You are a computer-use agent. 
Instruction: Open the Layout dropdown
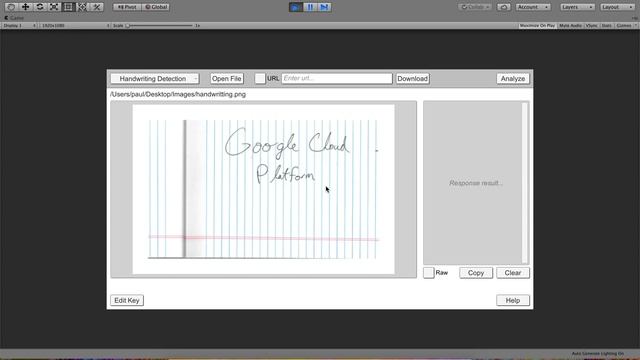(x=617, y=7)
